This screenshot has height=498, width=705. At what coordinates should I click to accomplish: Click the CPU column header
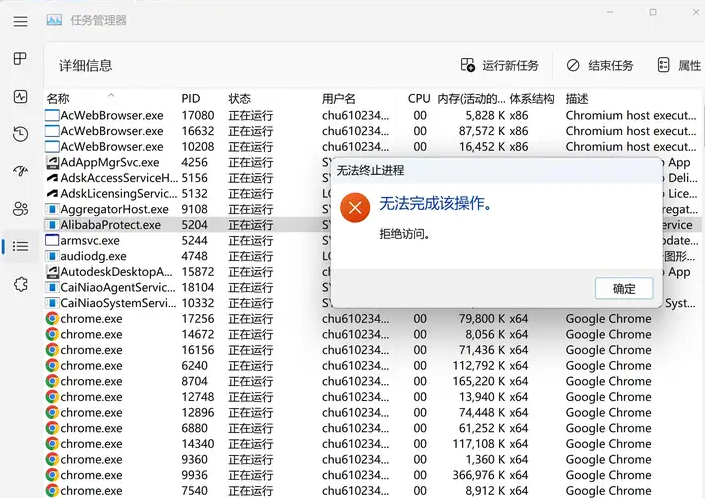pyautogui.click(x=419, y=99)
